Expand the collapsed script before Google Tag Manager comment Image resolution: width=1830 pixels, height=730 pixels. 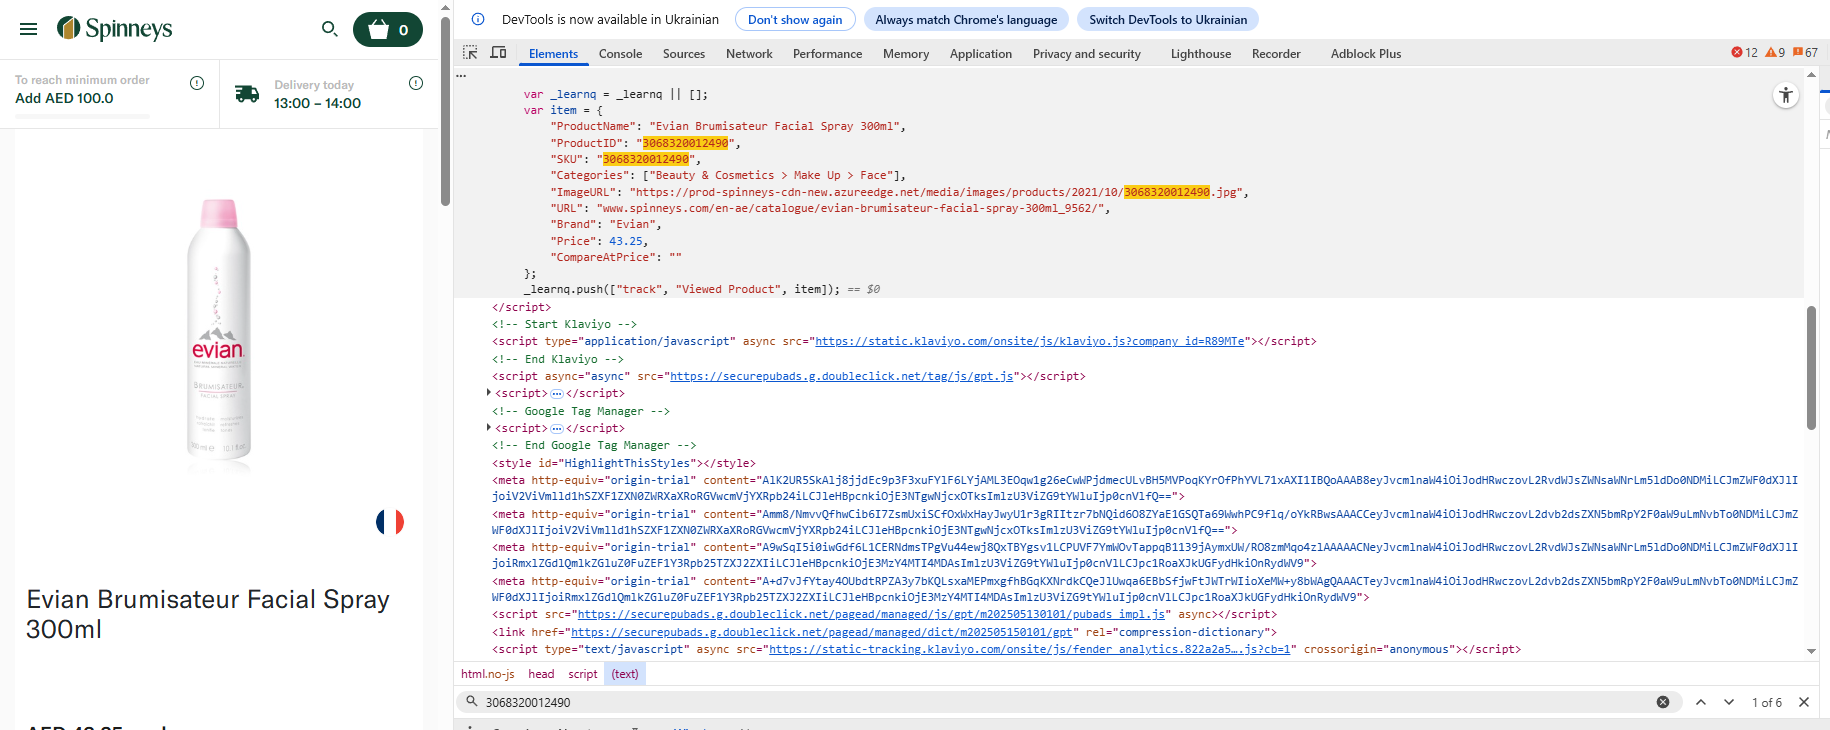pos(488,393)
